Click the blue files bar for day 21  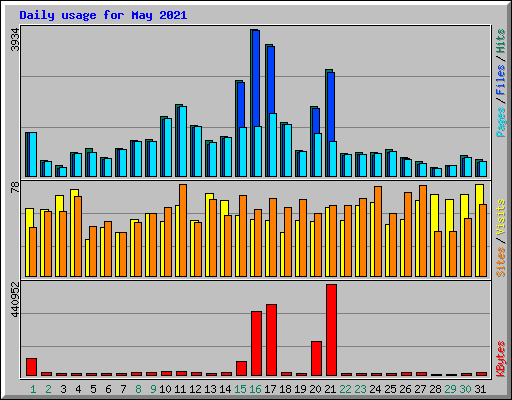click(331, 107)
